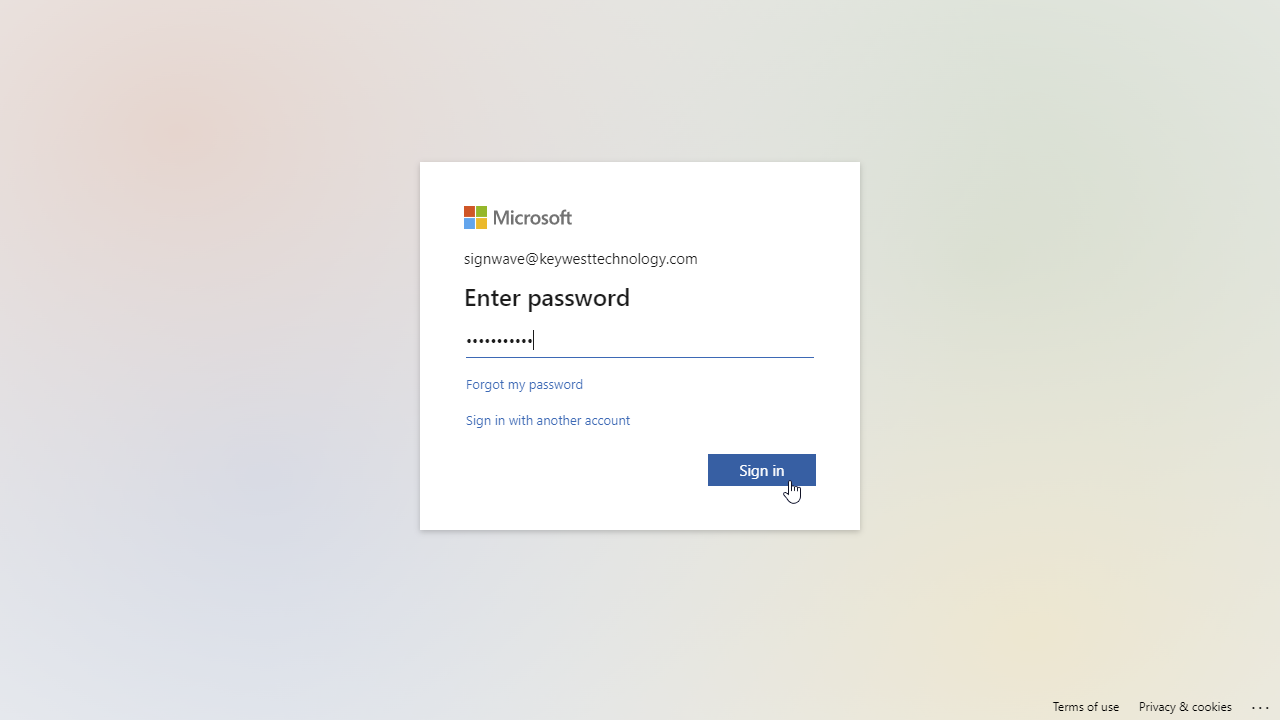Click the red square of Microsoft logo
Screen dimensions: 1280x720
(x=469, y=211)
